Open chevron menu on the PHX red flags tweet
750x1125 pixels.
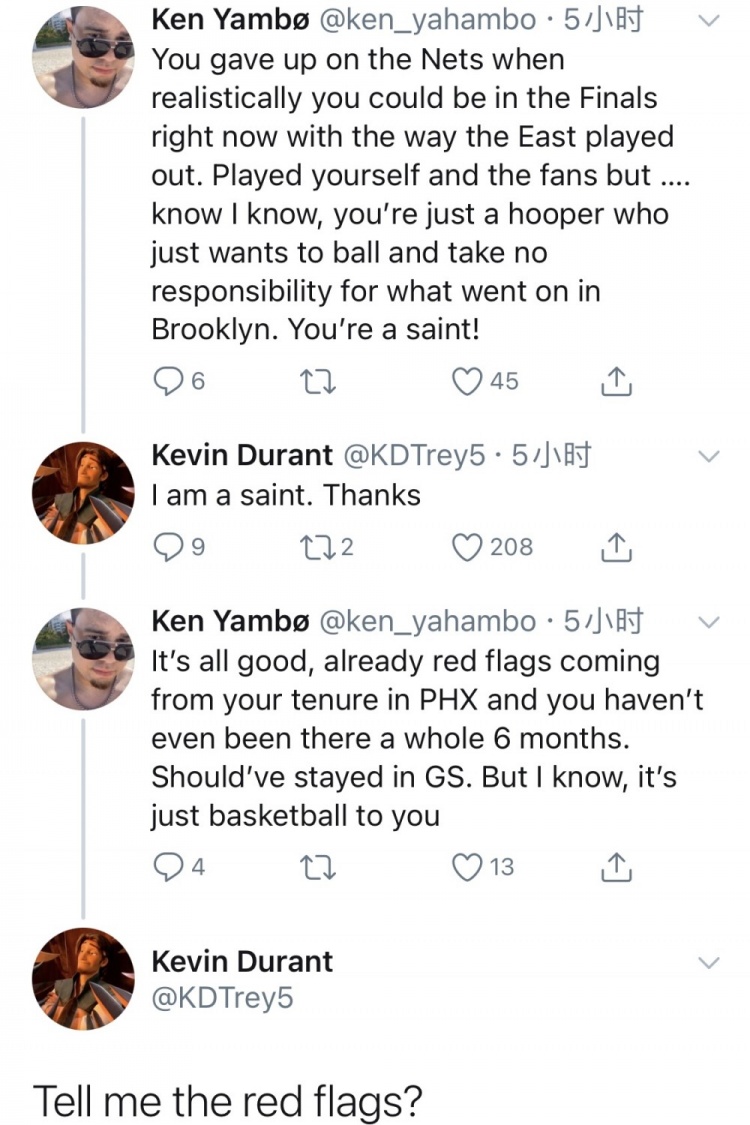708,622
